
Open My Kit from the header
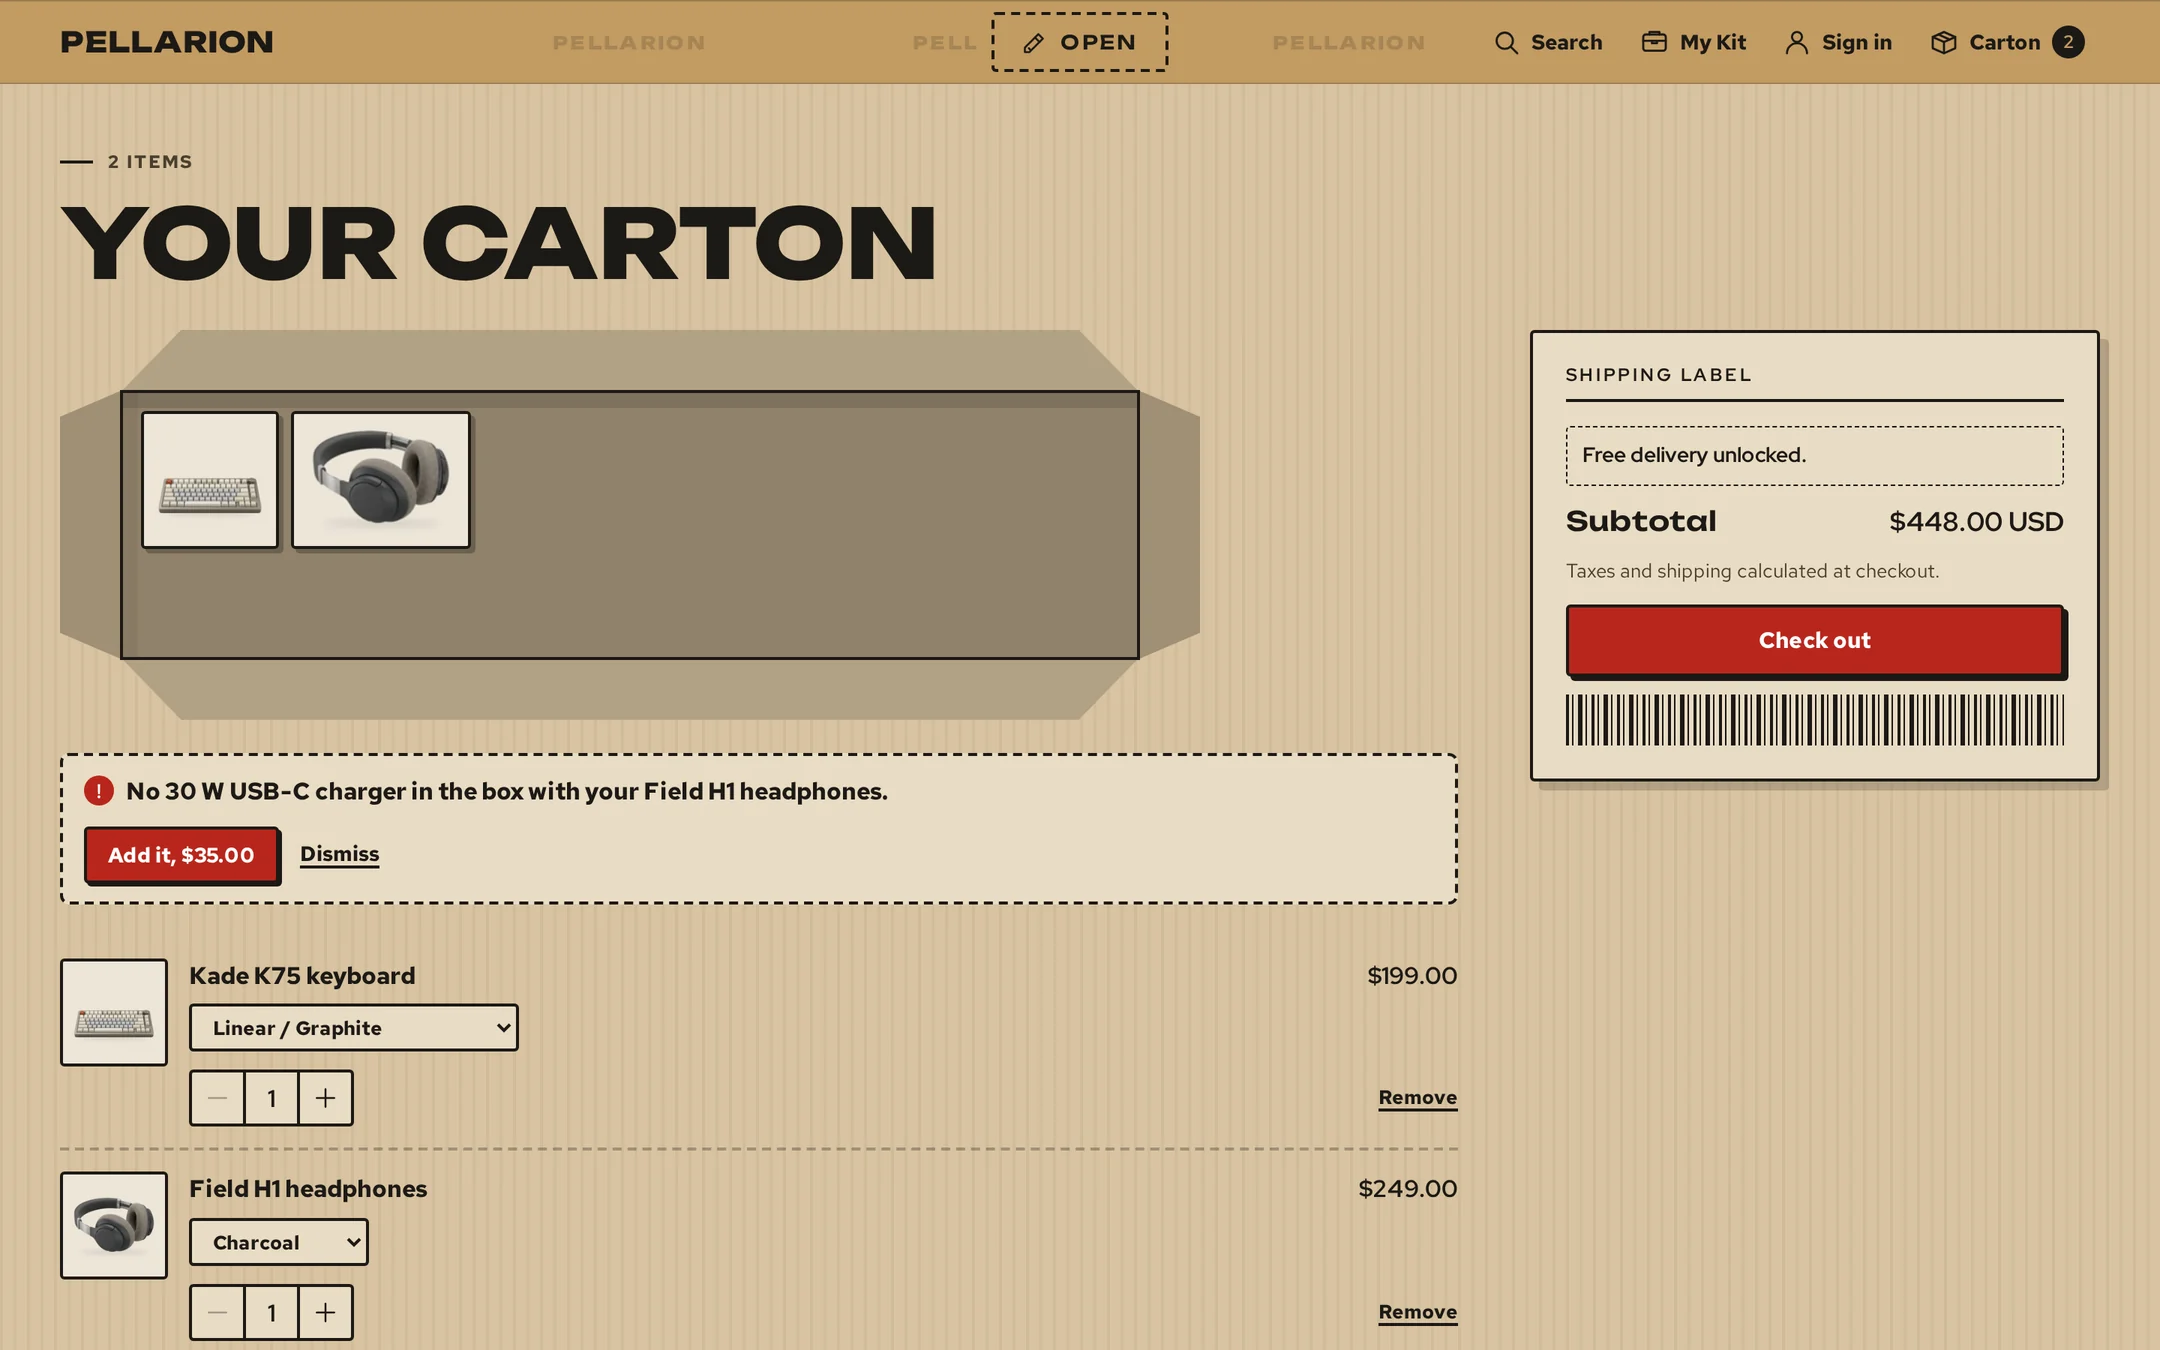pyautogui.click(x=1694, y=42)
